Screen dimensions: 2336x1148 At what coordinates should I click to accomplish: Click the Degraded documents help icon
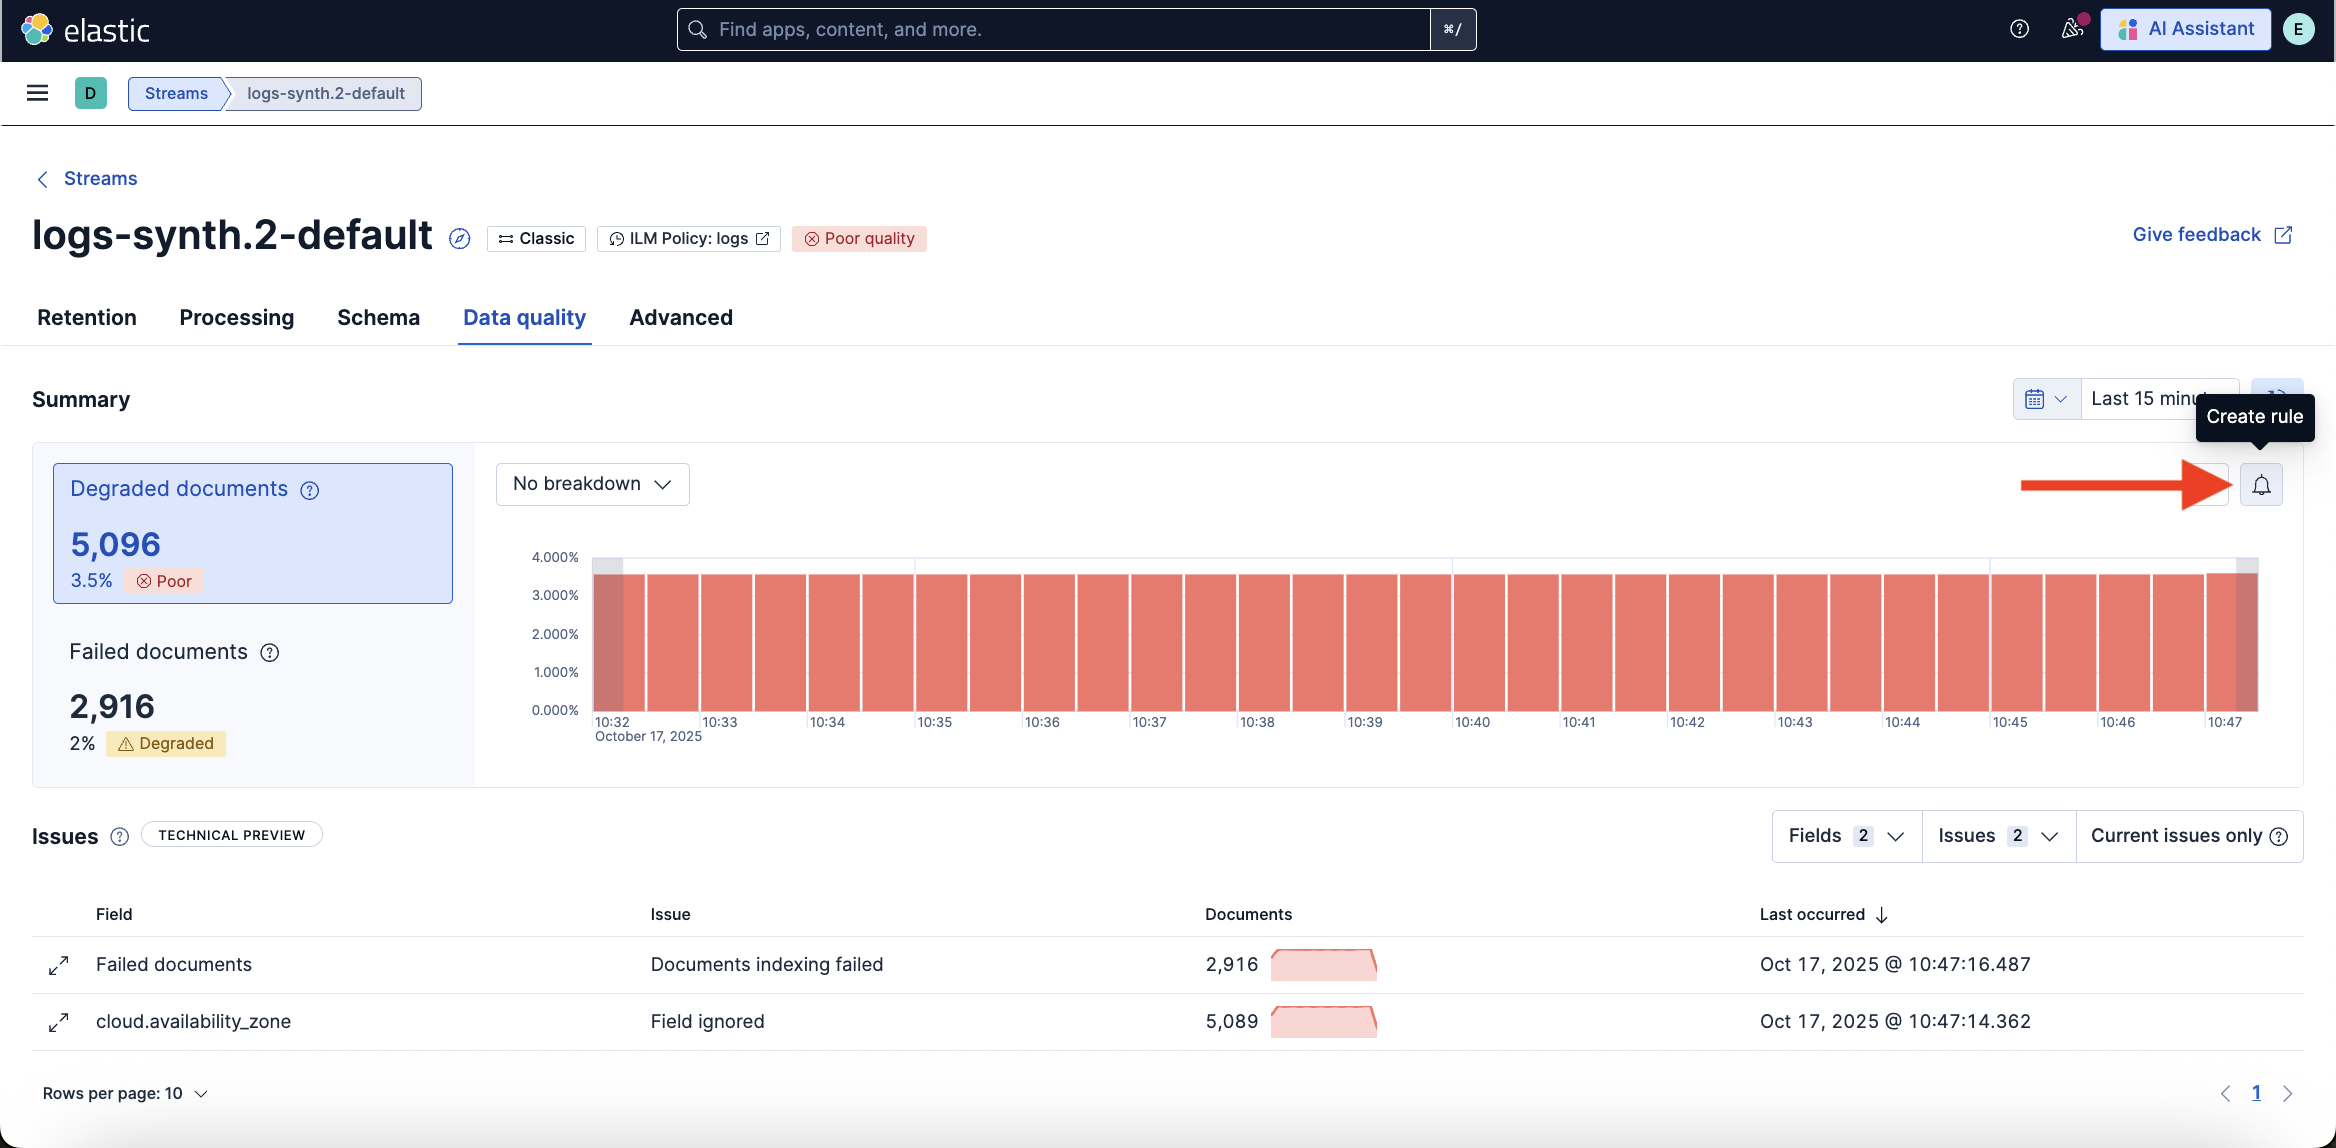click(310, 490)
